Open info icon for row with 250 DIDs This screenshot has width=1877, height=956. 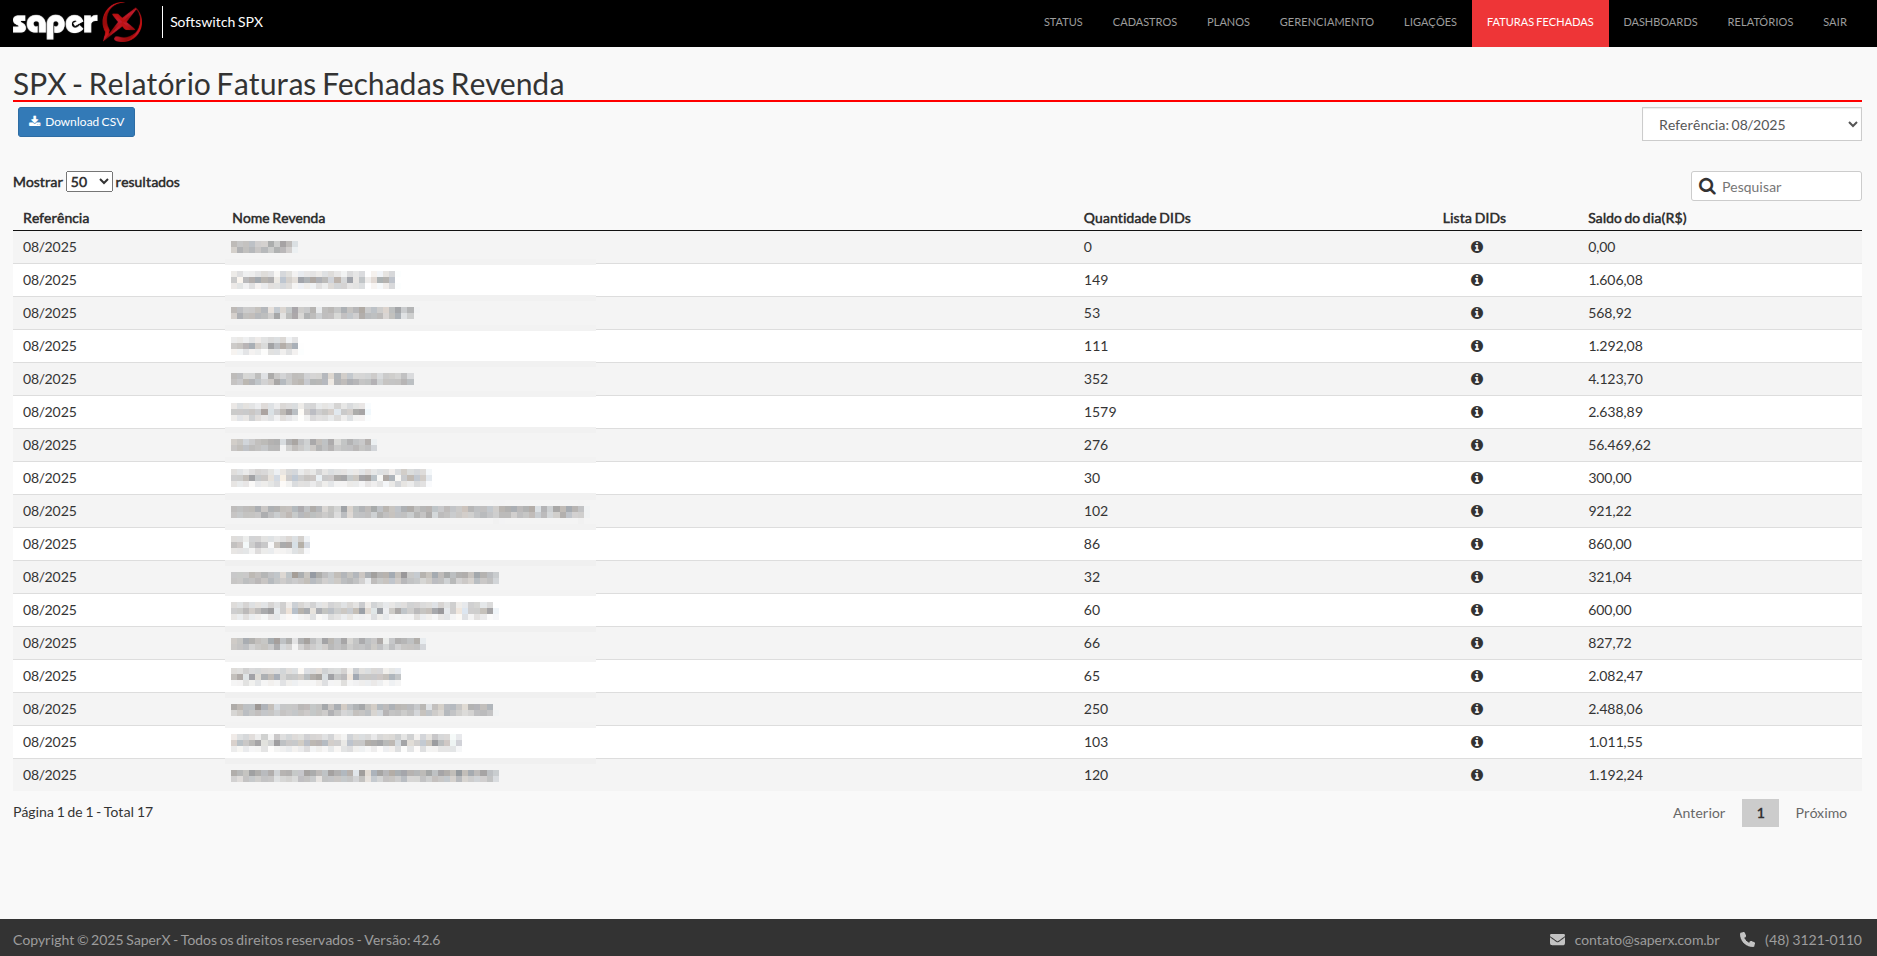click(x=1476, y=709)
